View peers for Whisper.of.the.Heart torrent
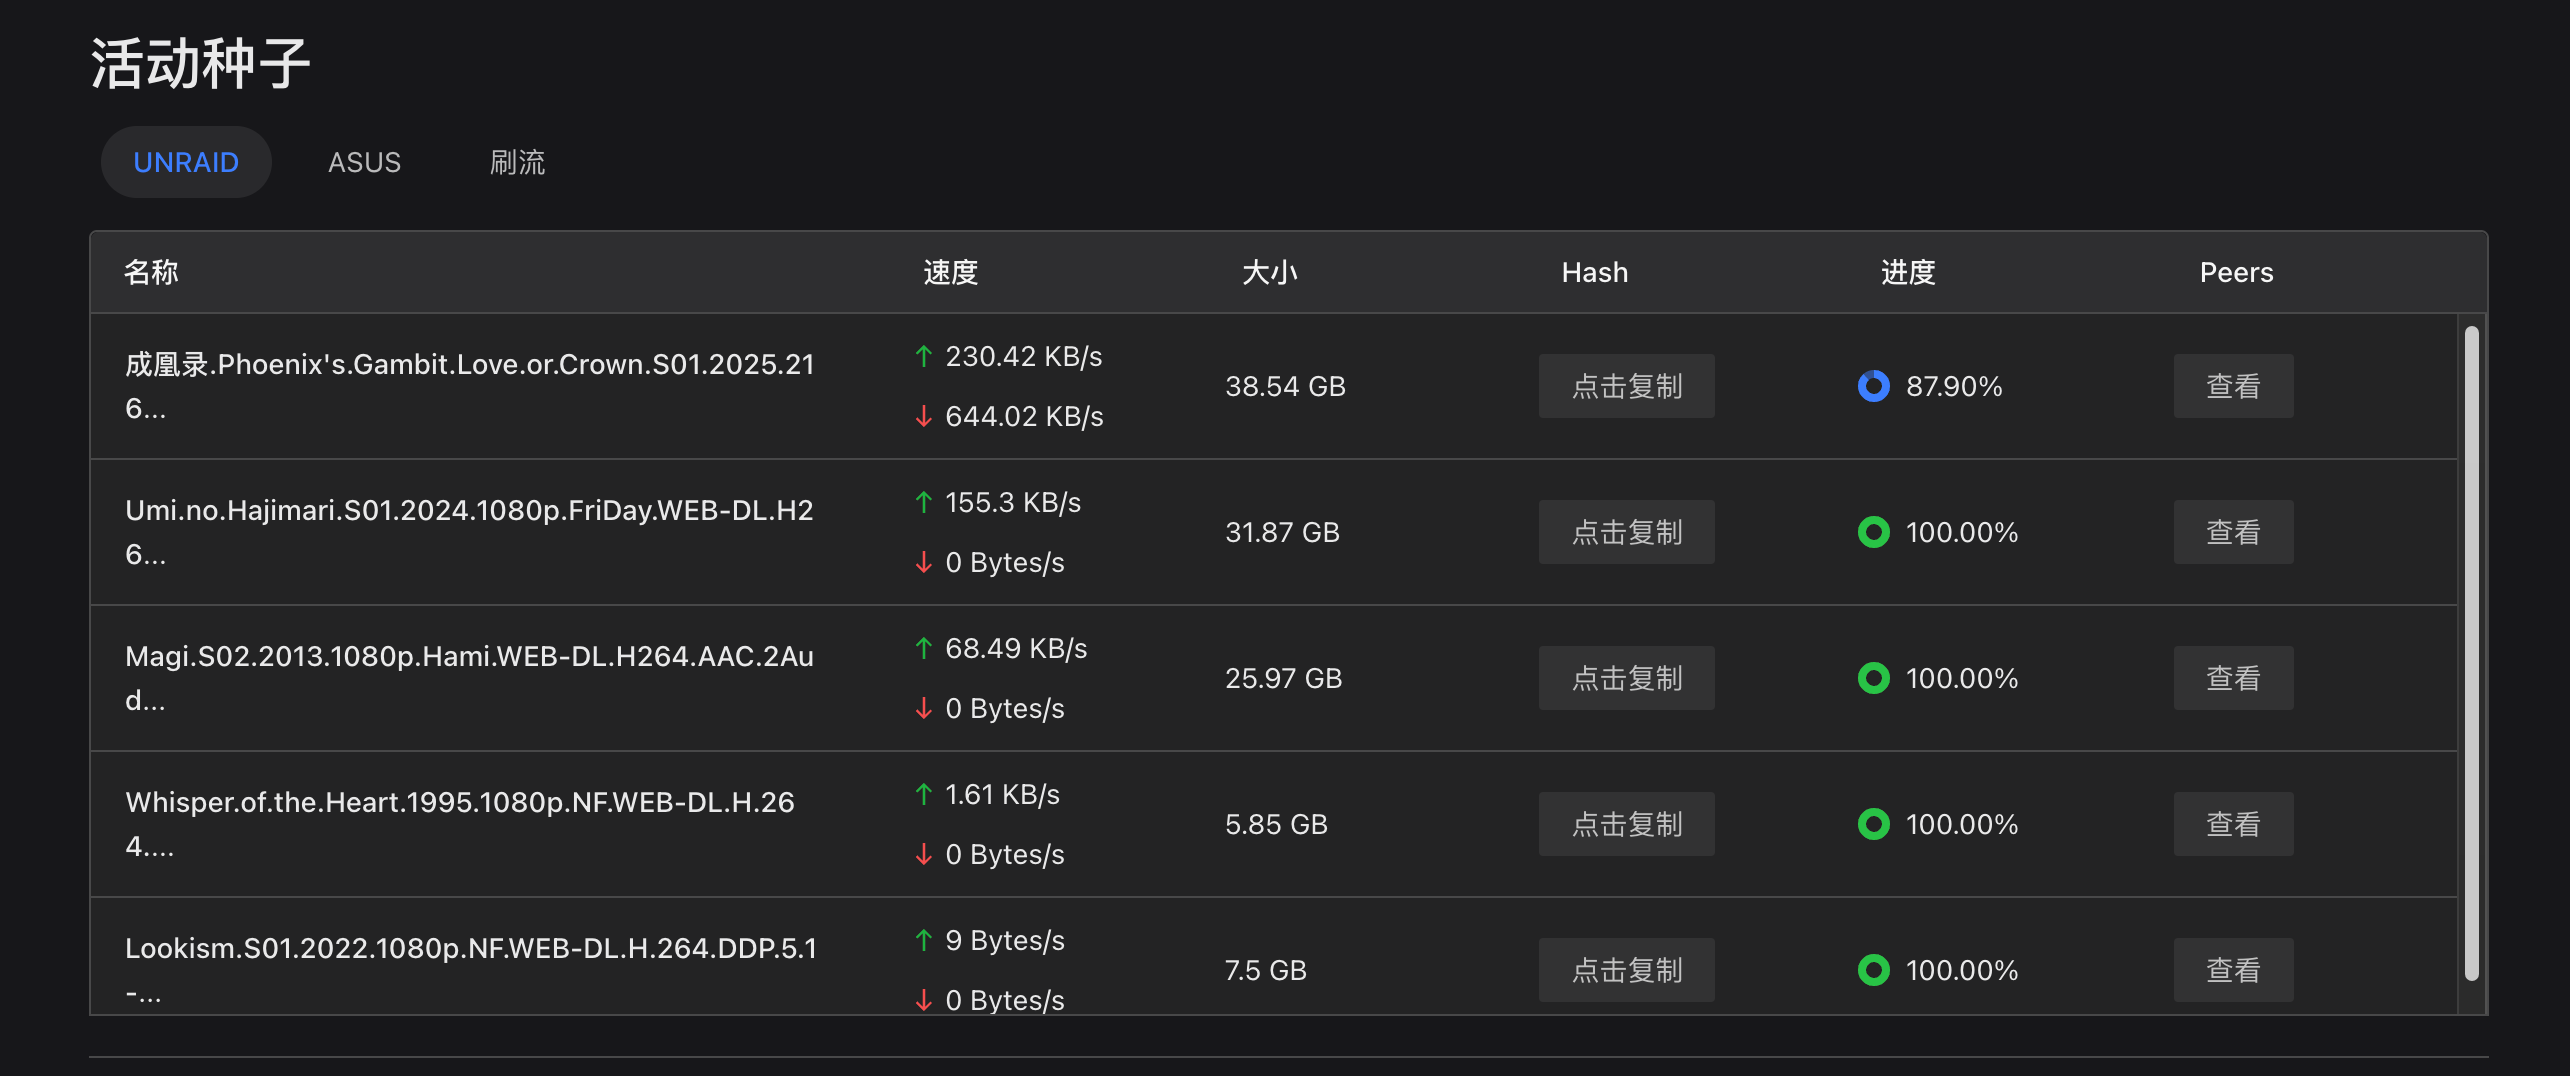This screenshot has width=2570, height=1076. [x=2233, y=824]
